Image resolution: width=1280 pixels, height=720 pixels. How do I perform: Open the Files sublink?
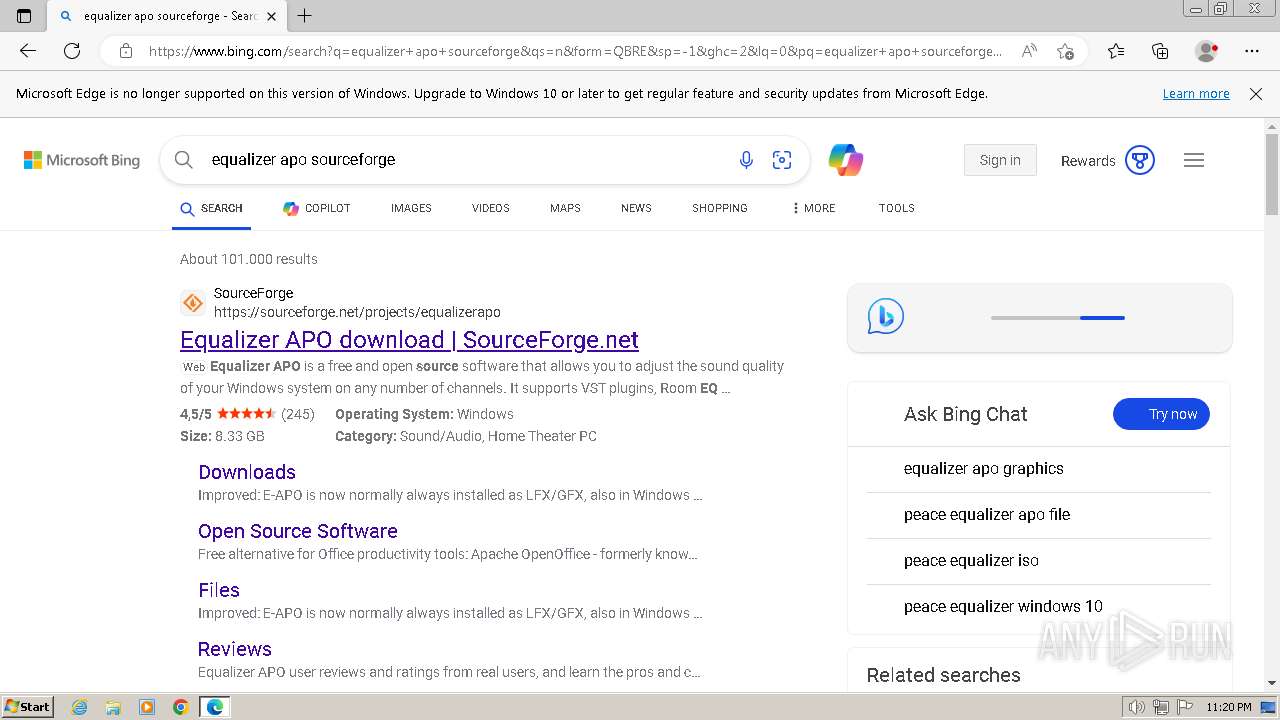(219, 590)
